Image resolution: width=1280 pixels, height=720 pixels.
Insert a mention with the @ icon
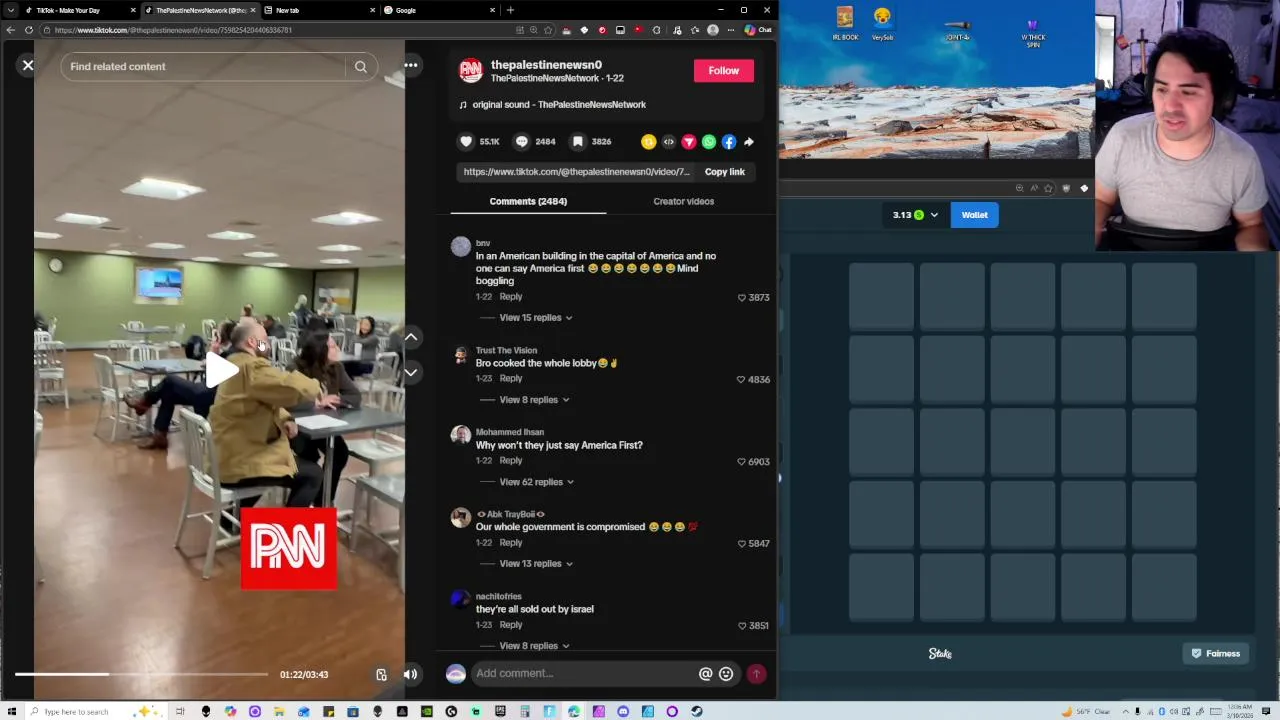pos(705,674)
